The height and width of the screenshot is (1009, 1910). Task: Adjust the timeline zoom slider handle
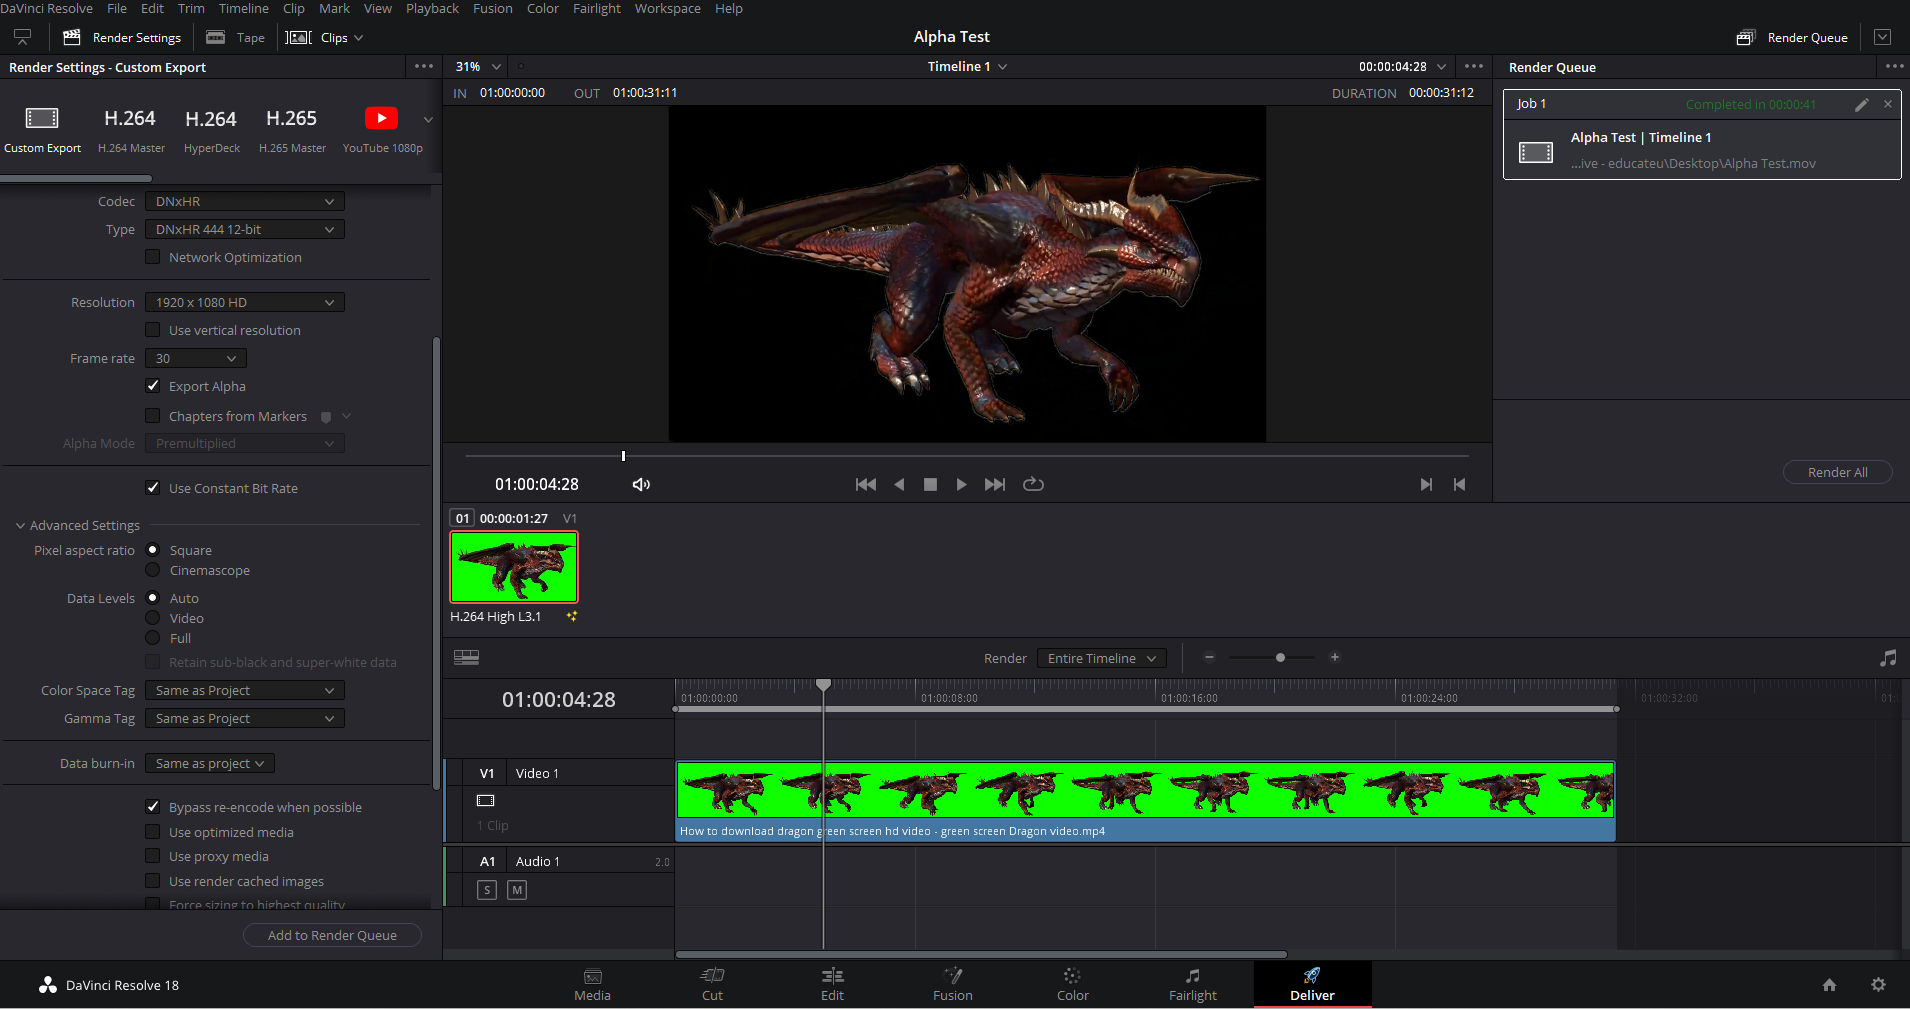[1280, 657]
